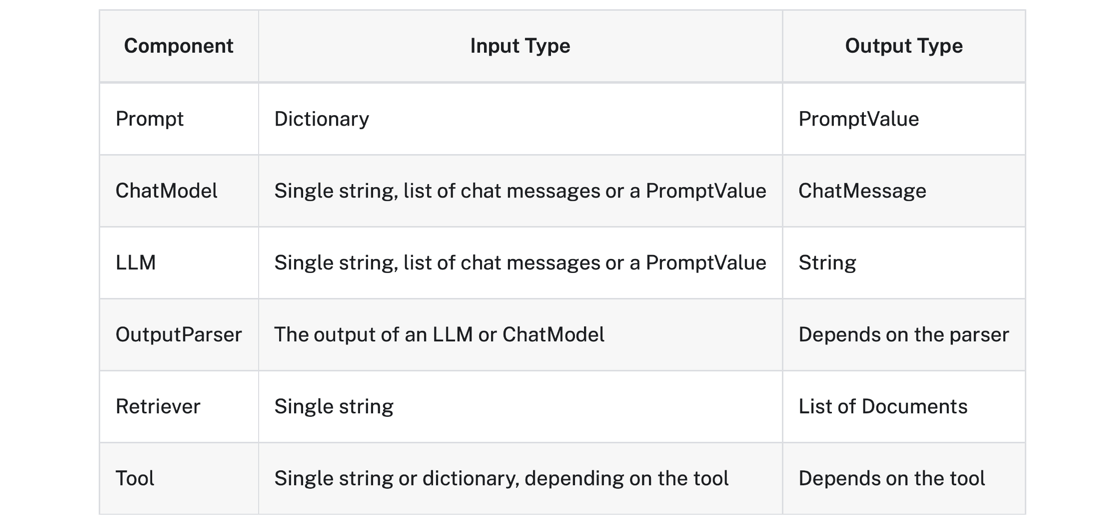Click the LLM component cell
1113x522 pixels.
tap(179, 263)
